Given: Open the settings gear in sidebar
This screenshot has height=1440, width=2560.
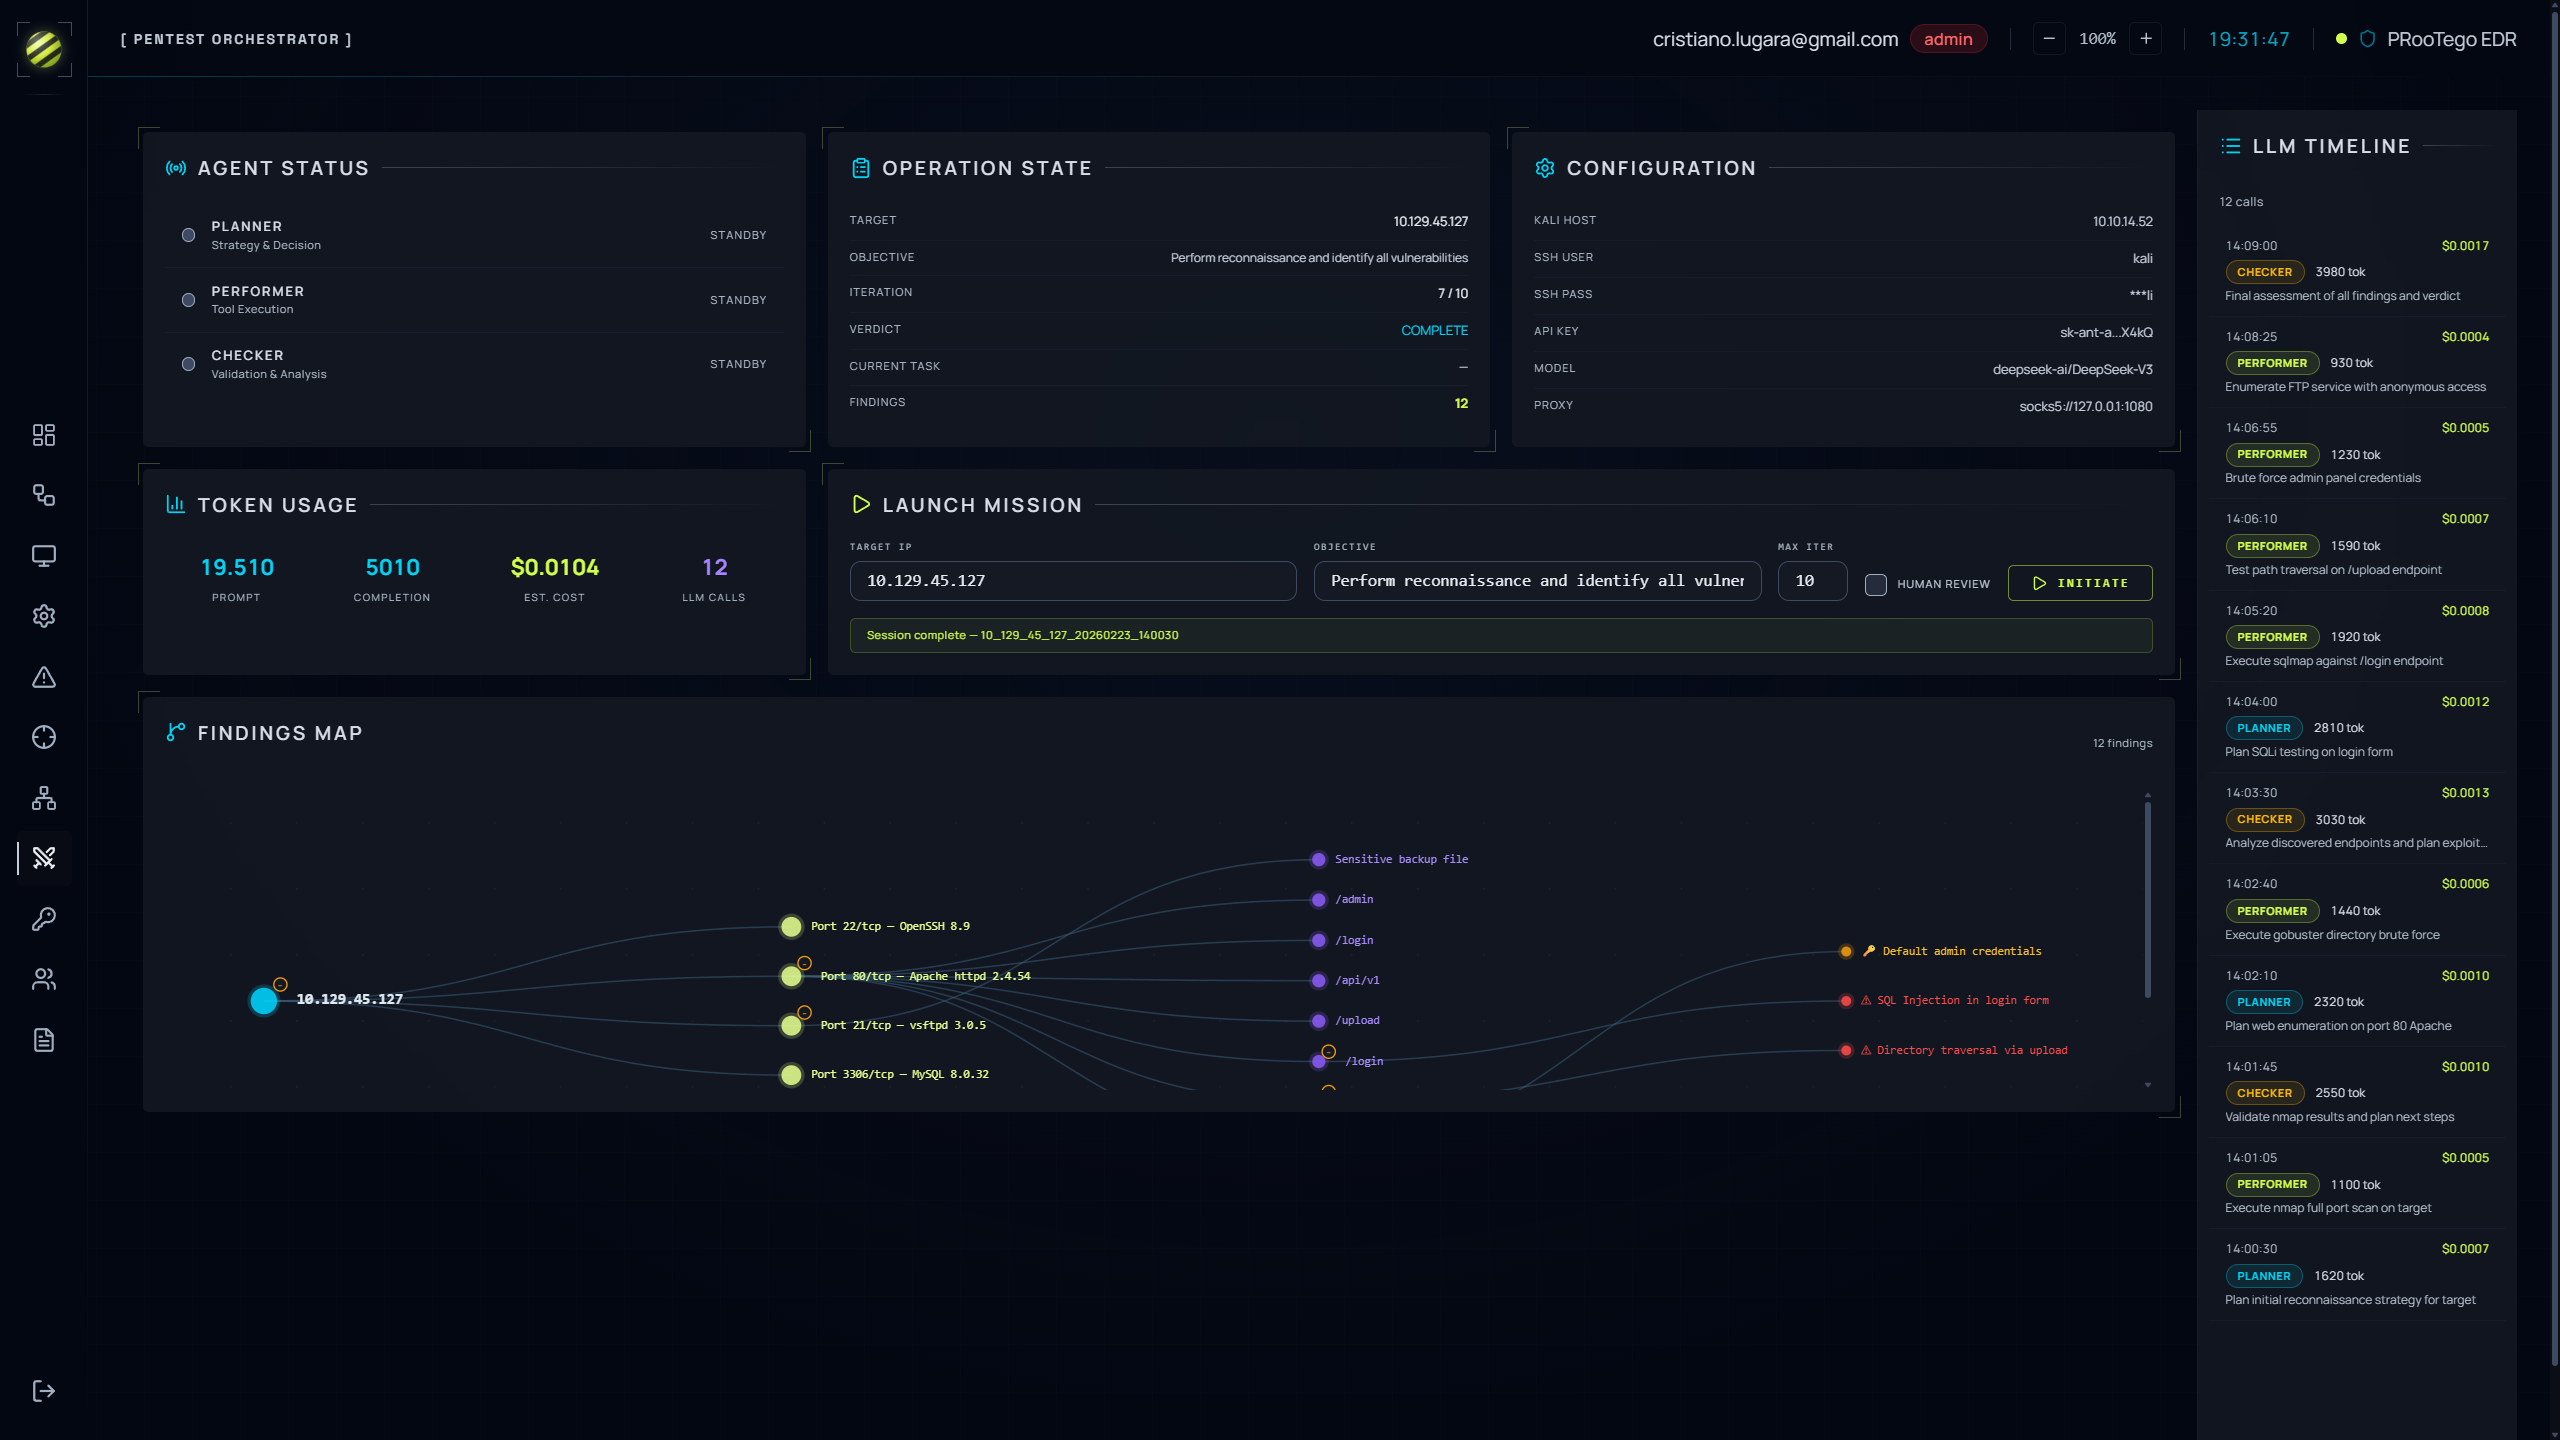Looking at the screenshot, I should pyautogui.click(x=44, y=616).
